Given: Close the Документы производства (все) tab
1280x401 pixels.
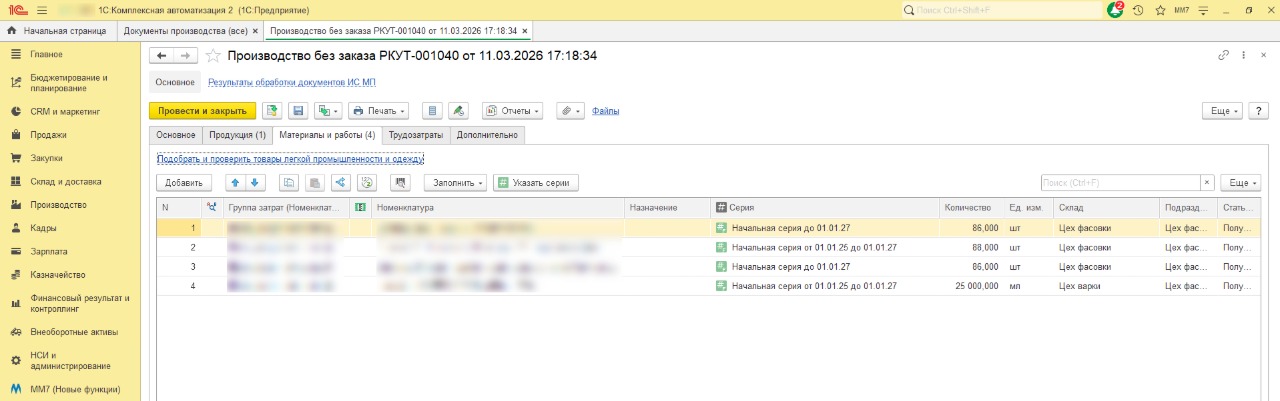Looking at the screenshot, I should pos(256,31).
